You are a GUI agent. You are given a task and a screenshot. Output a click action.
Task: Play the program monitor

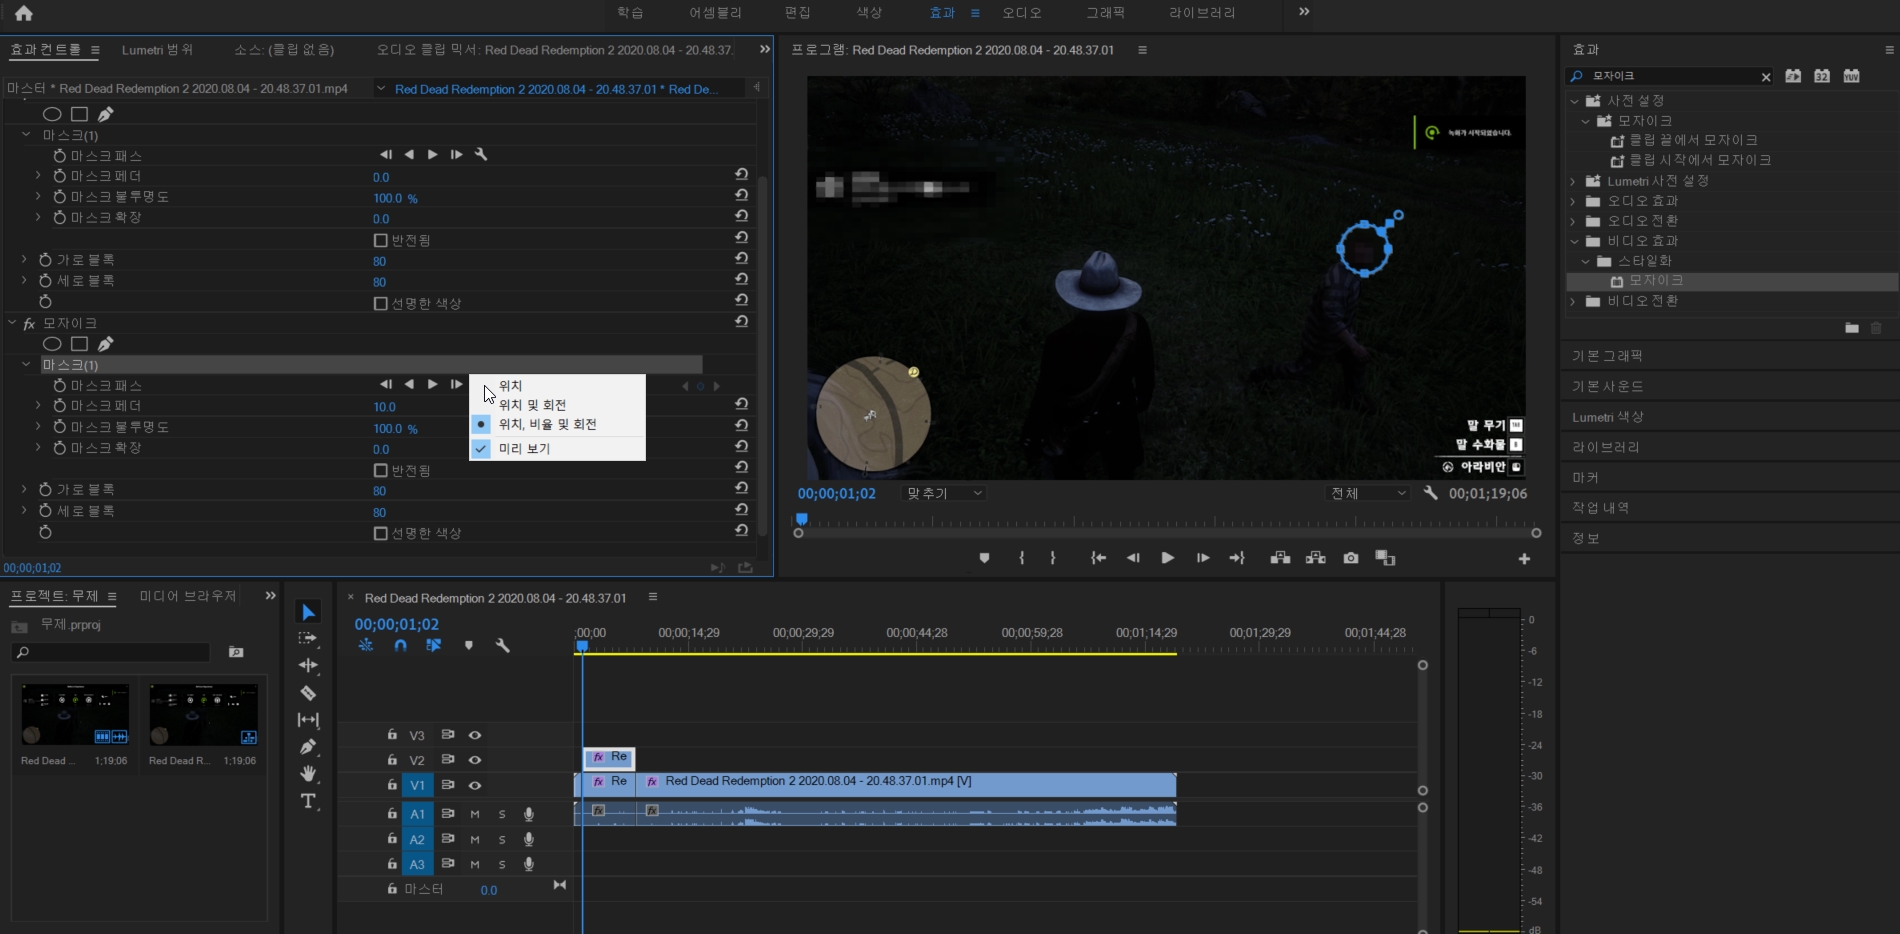coord(1167,558)
